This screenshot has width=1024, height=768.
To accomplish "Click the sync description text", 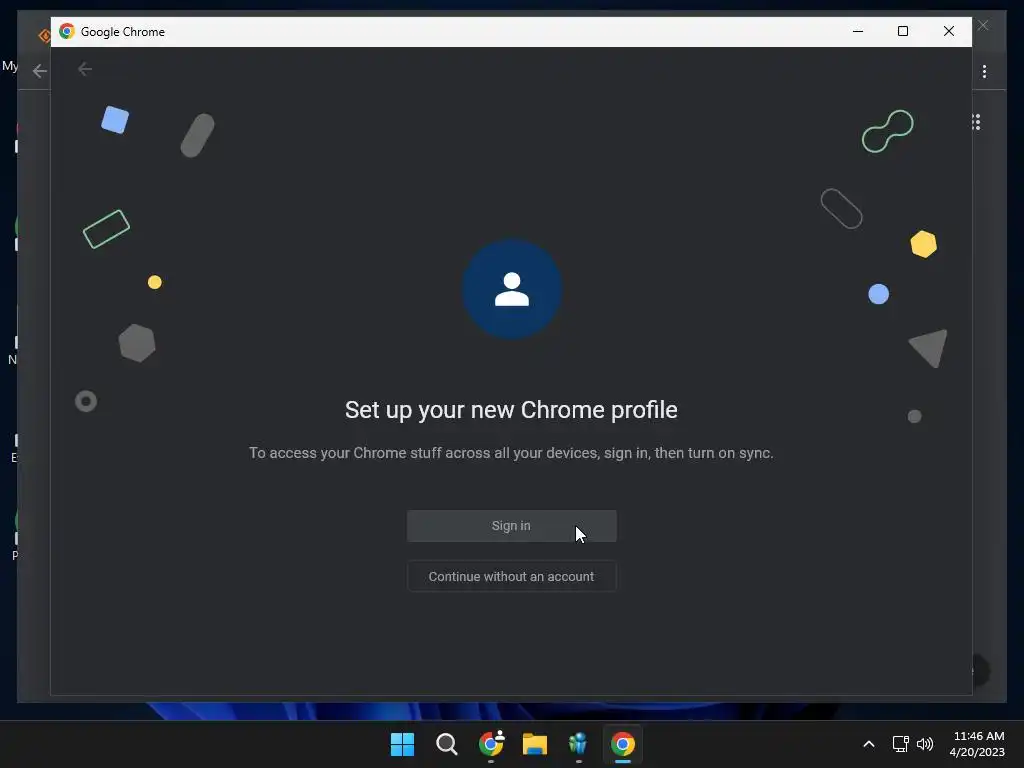I will (511, 453).
